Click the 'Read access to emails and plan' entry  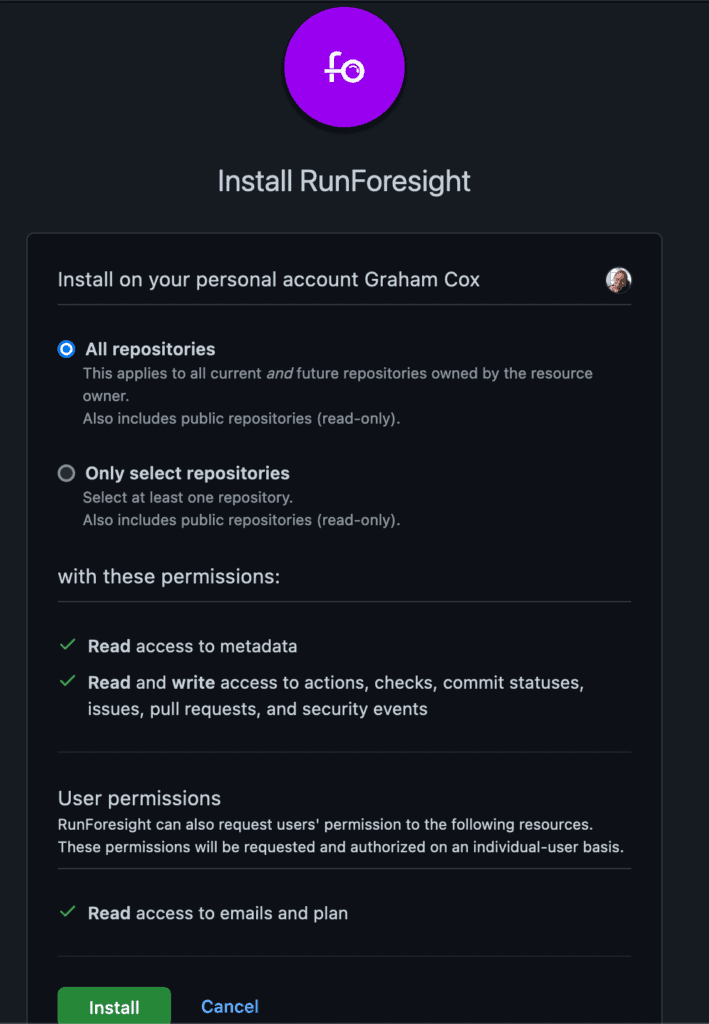tap(217, 912)
